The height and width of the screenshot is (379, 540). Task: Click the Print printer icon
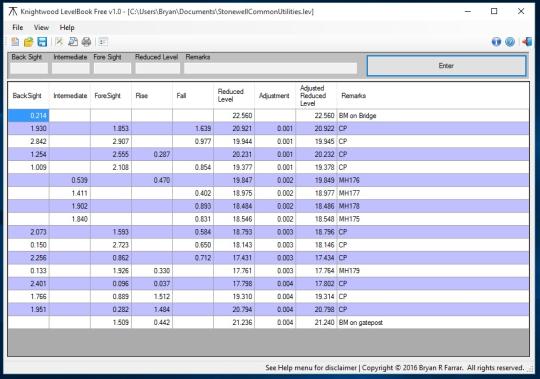coord(86,42)
